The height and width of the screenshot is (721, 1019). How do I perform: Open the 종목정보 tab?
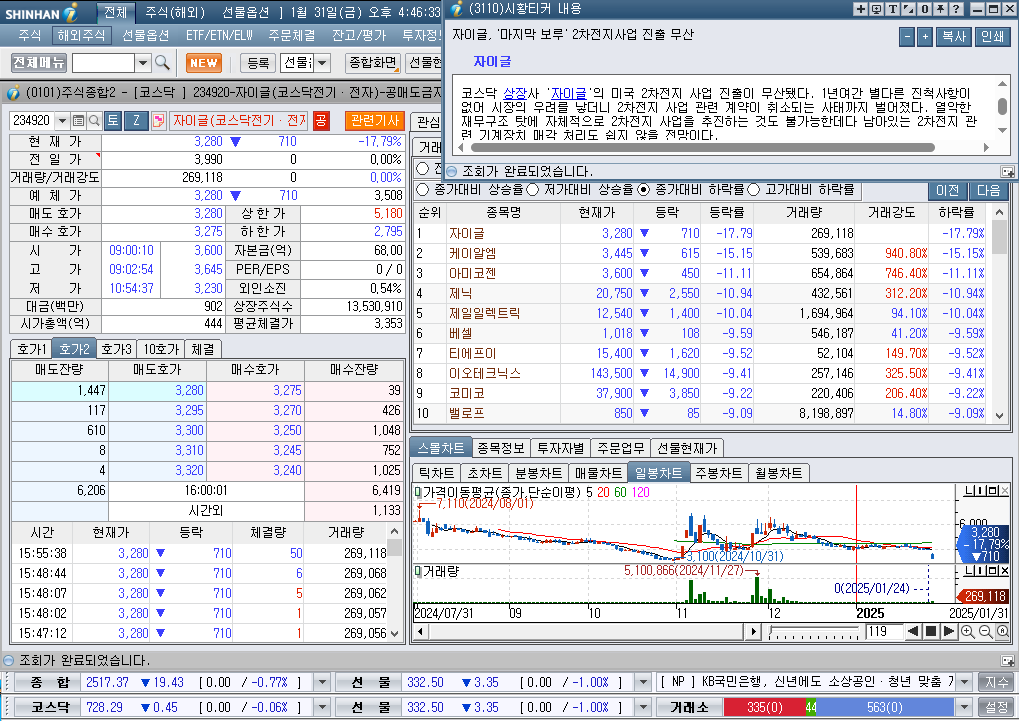coord(500,448)
